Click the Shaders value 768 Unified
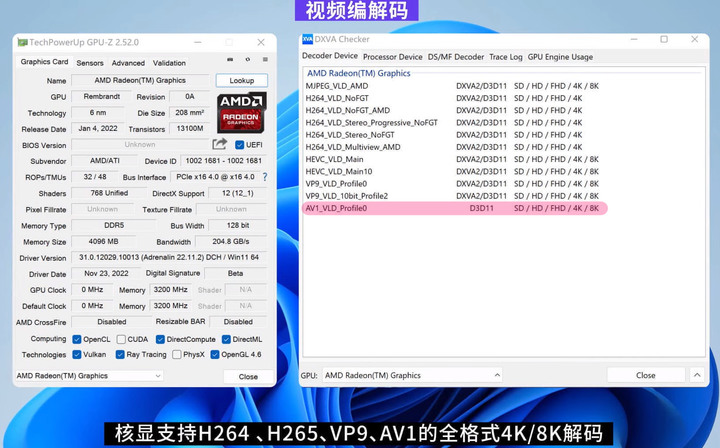The width and height of the screenshot is (720, 448). click(109, 193)
